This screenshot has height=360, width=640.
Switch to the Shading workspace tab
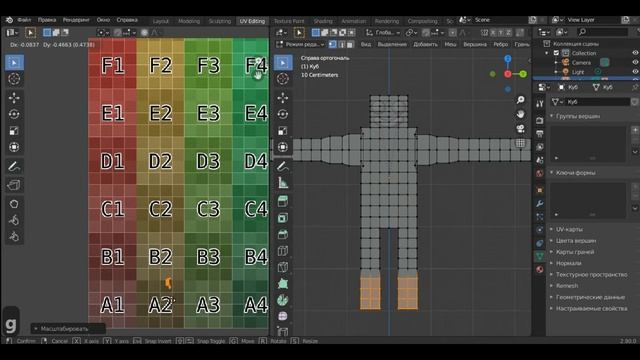point(323,21)
